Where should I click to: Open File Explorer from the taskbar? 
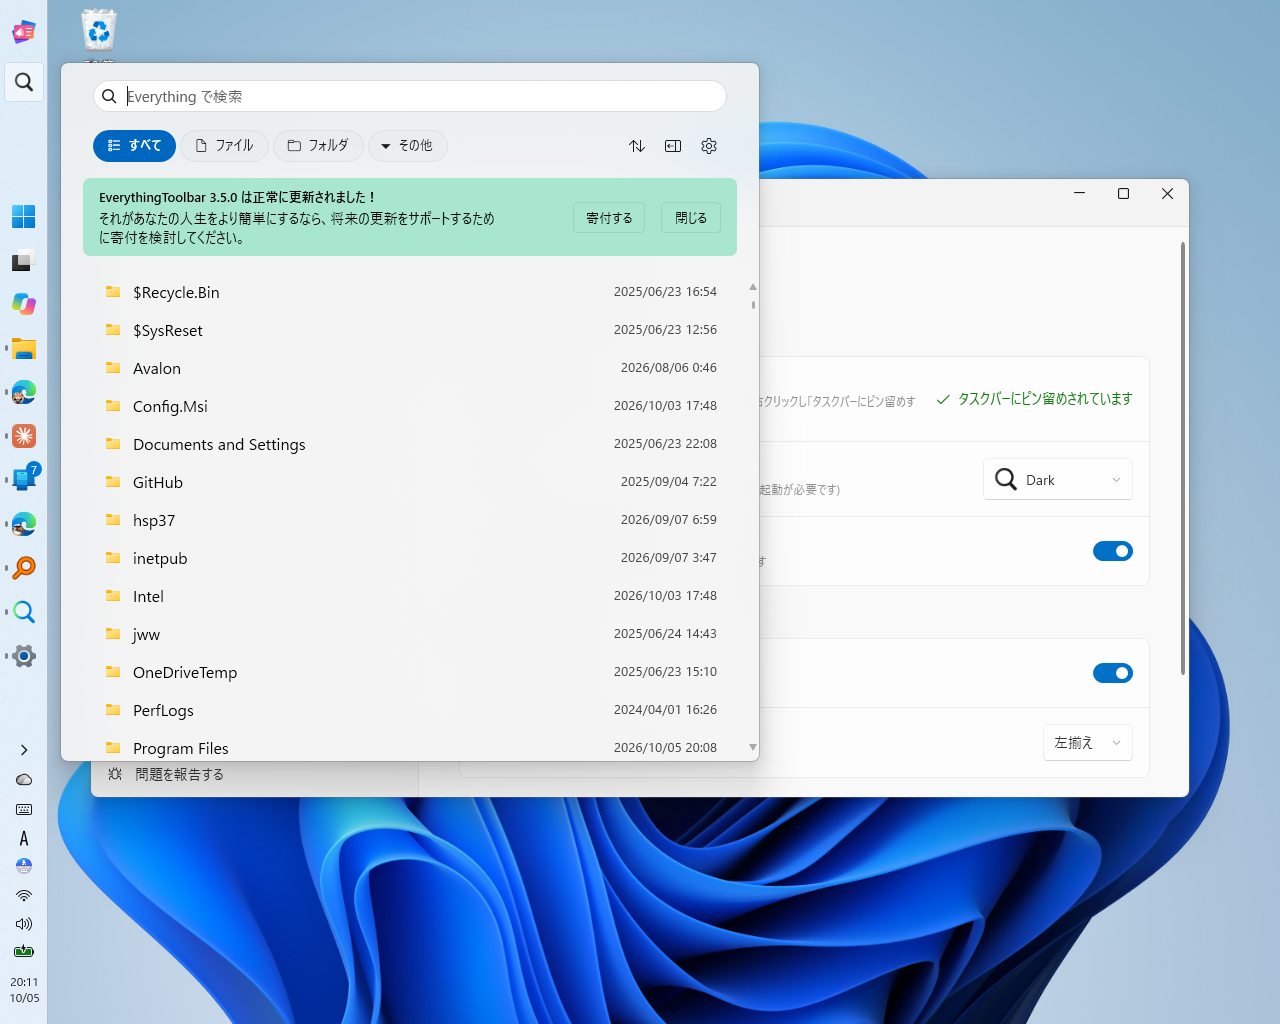pyautogui.click(x=24, y=348)
